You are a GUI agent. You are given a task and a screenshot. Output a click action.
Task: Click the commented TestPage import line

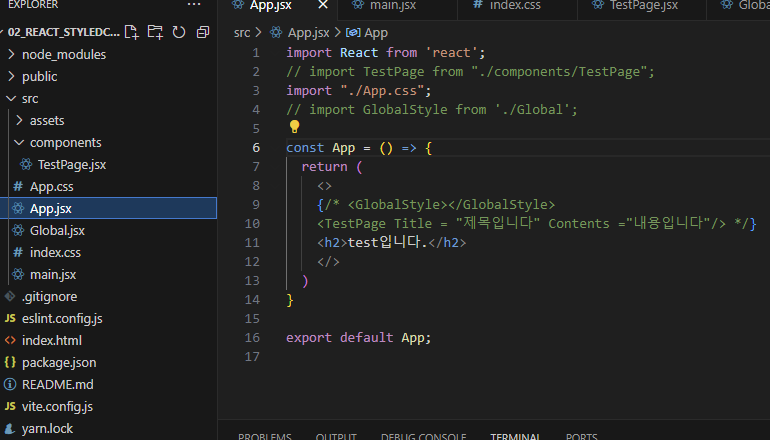pos(470,72)
